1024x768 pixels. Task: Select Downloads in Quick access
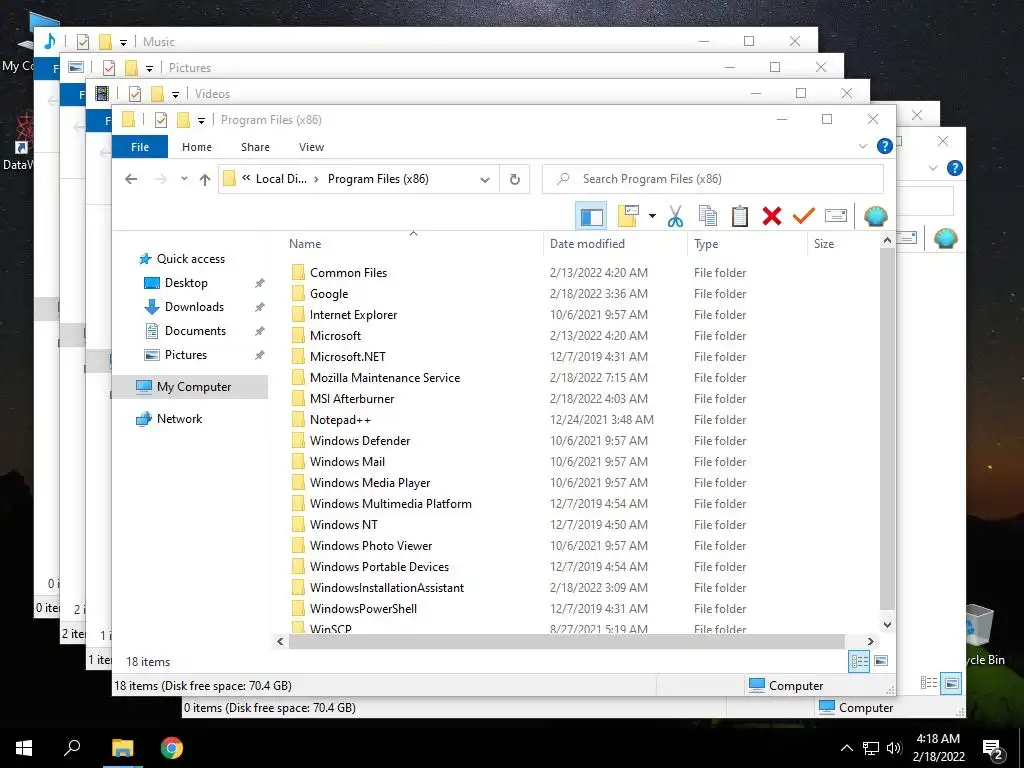pos(194,307)
